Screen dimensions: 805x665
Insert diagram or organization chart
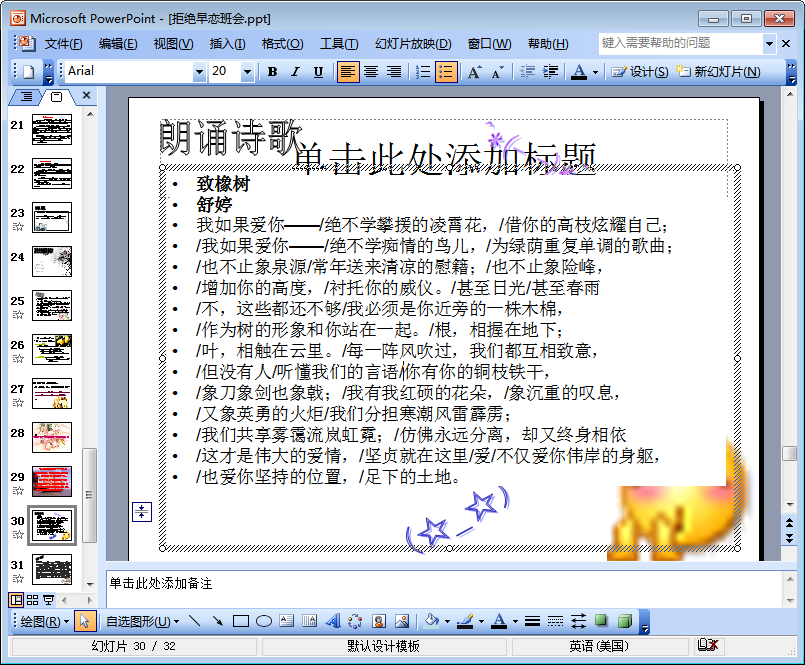pos(356,621)
